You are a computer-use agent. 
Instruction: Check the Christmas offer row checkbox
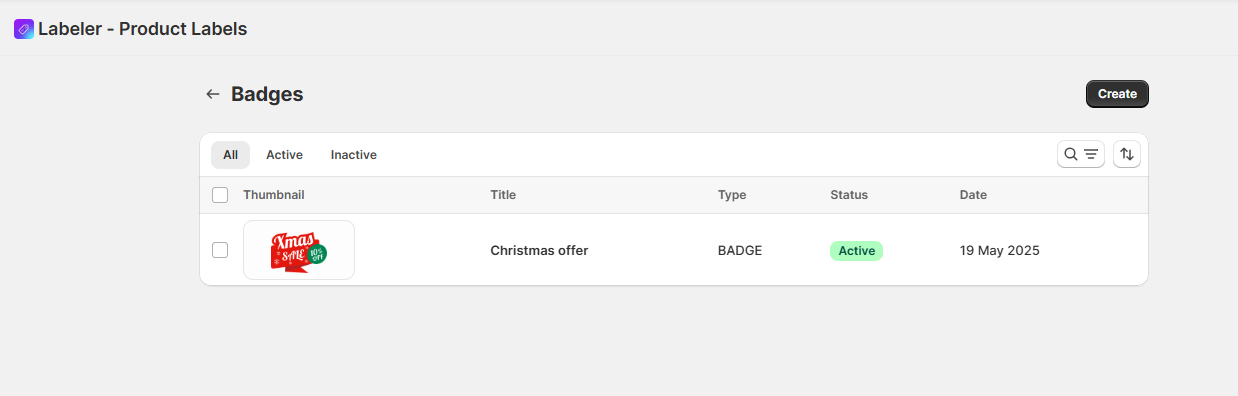pyautogui.click(x=220, y=250)
